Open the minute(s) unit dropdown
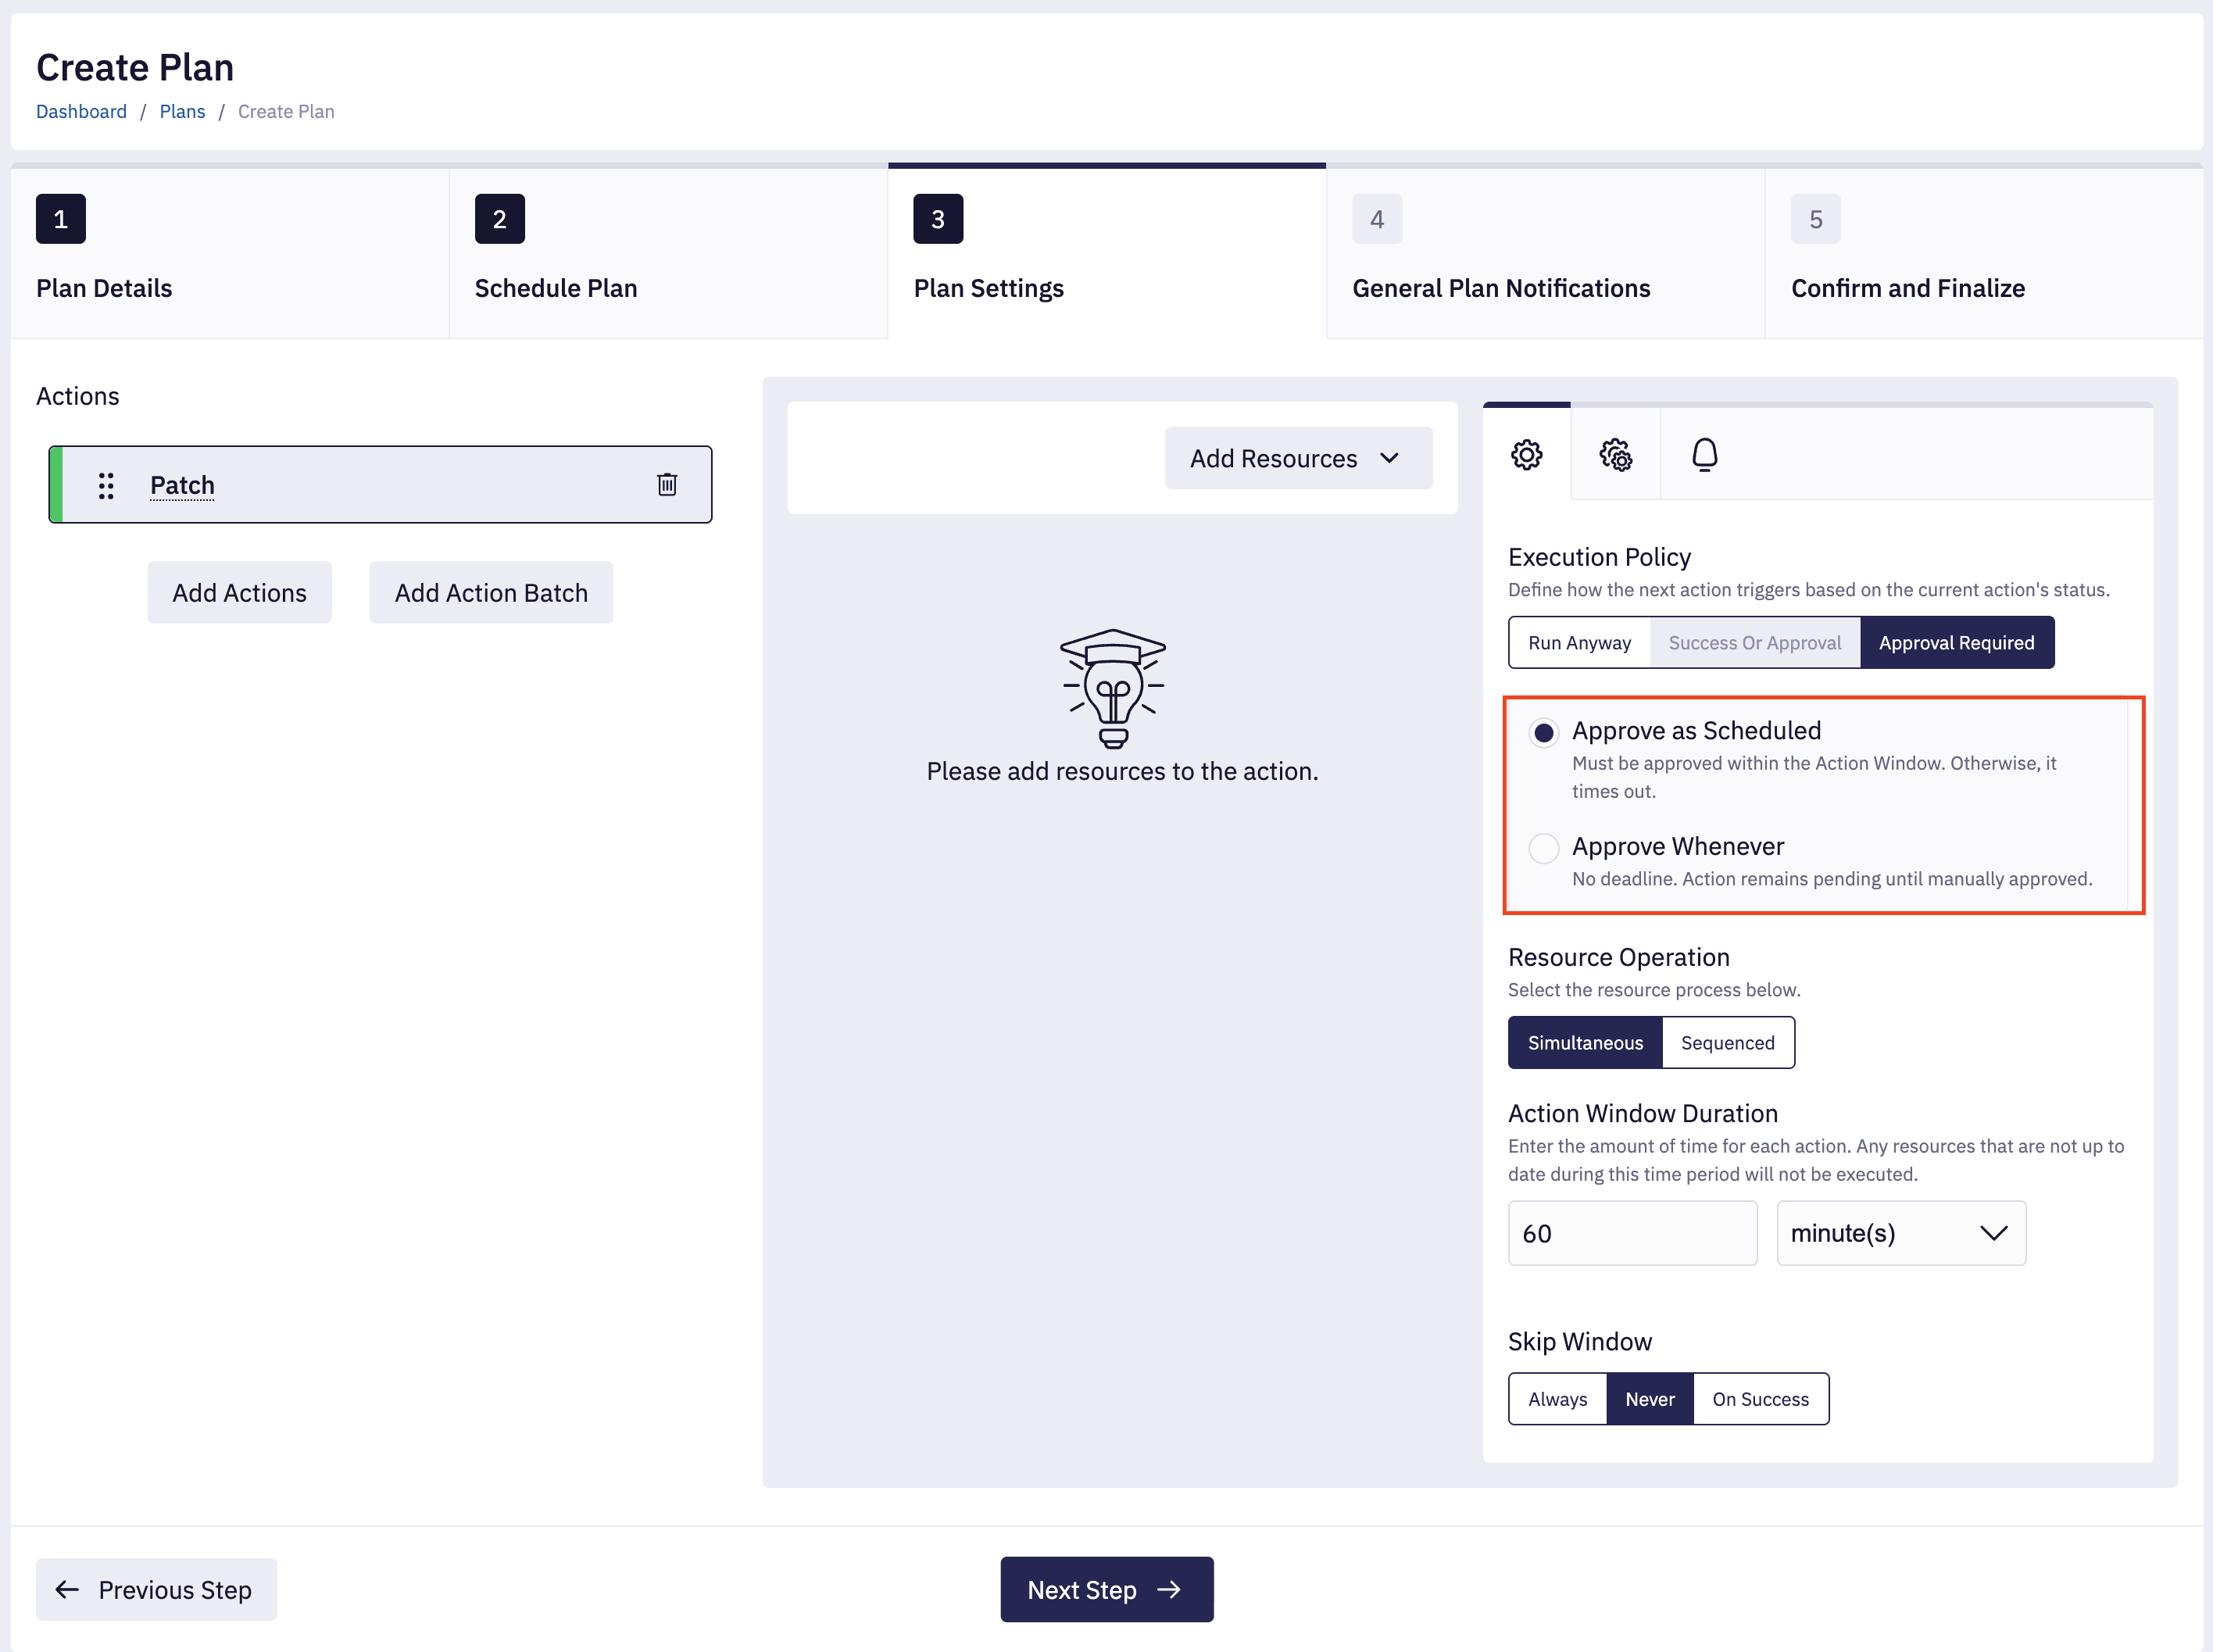 pyautogui.click(x=1900, y=1233)
